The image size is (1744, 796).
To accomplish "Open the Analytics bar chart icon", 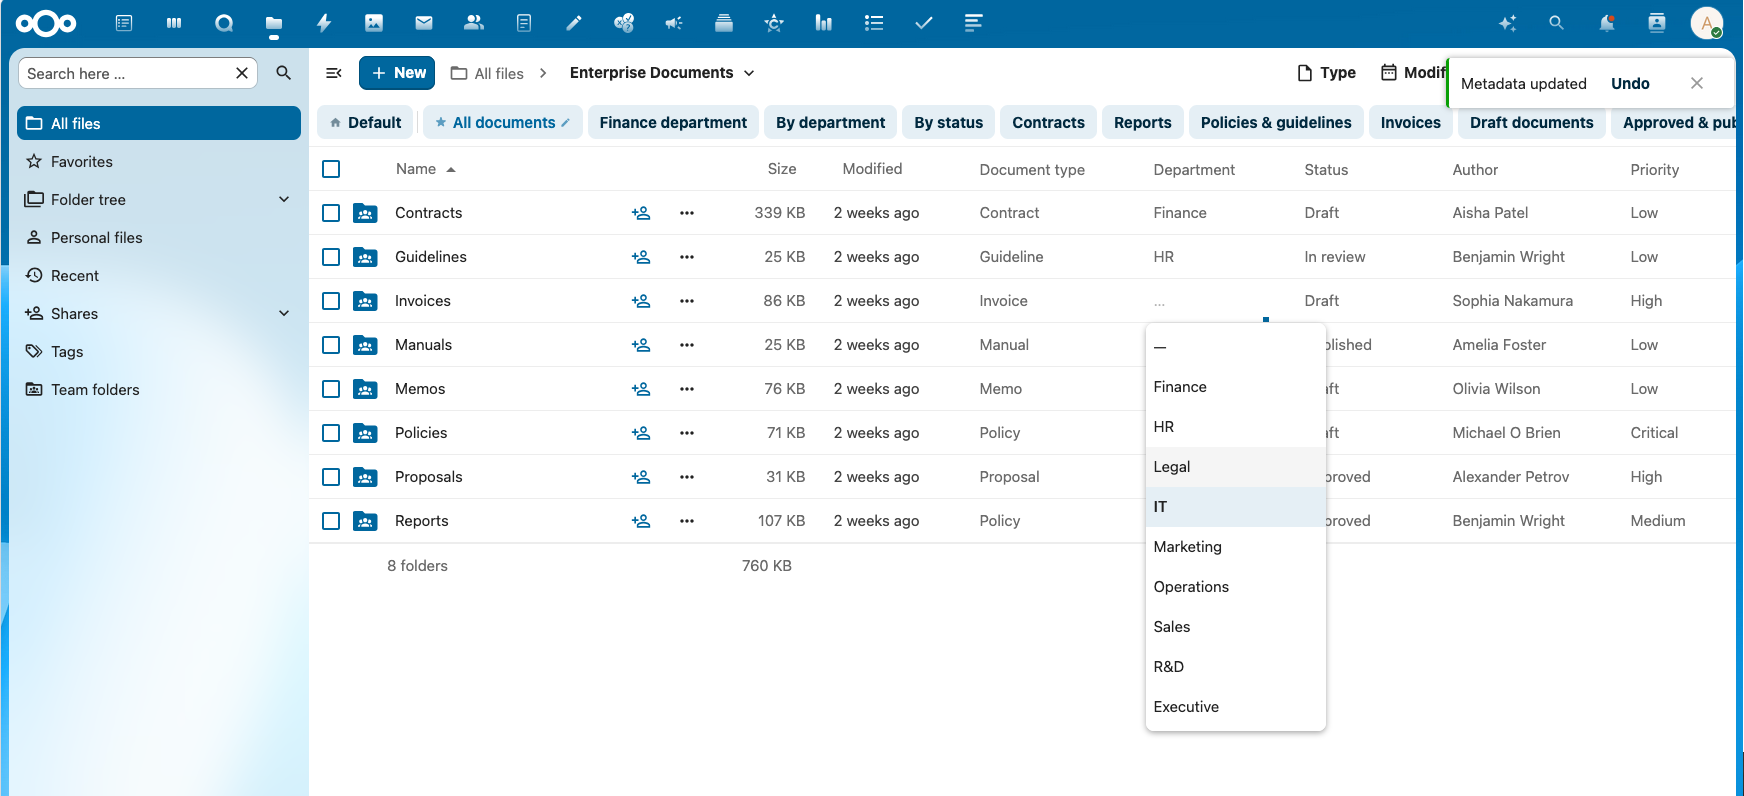I will [x=824, y=23].
